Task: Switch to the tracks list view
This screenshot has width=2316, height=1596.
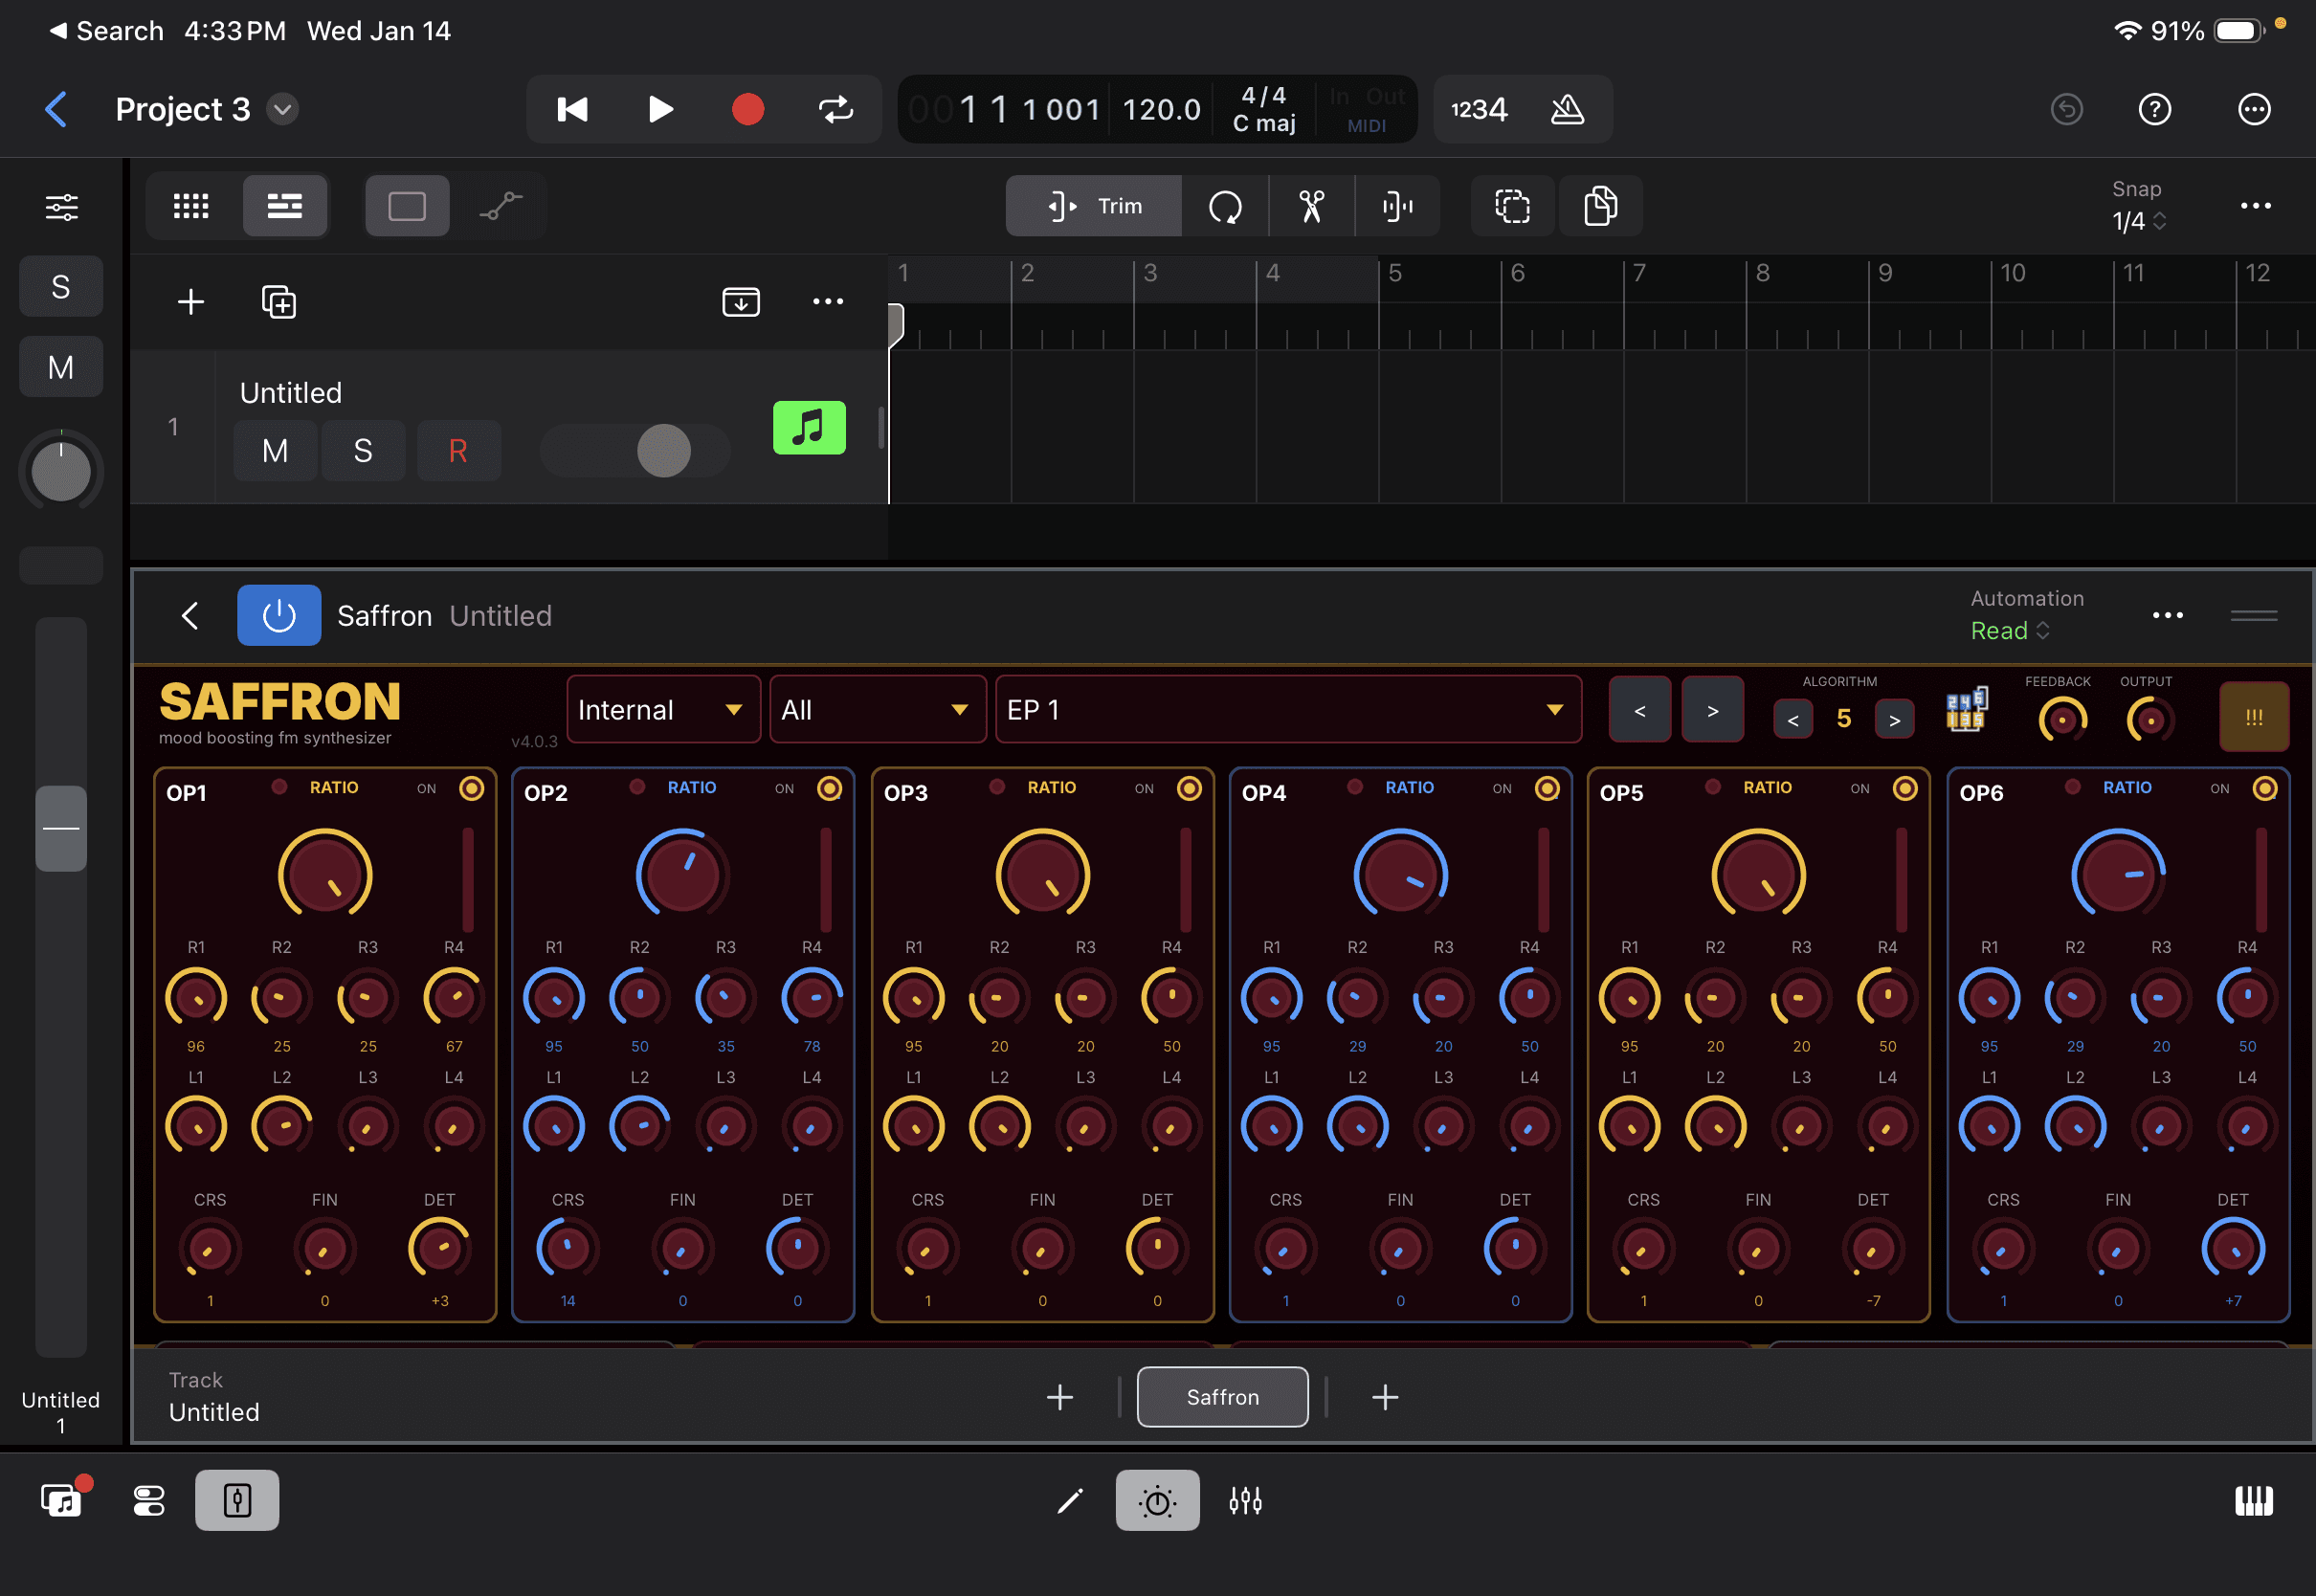Action: (x=285, y=206)
